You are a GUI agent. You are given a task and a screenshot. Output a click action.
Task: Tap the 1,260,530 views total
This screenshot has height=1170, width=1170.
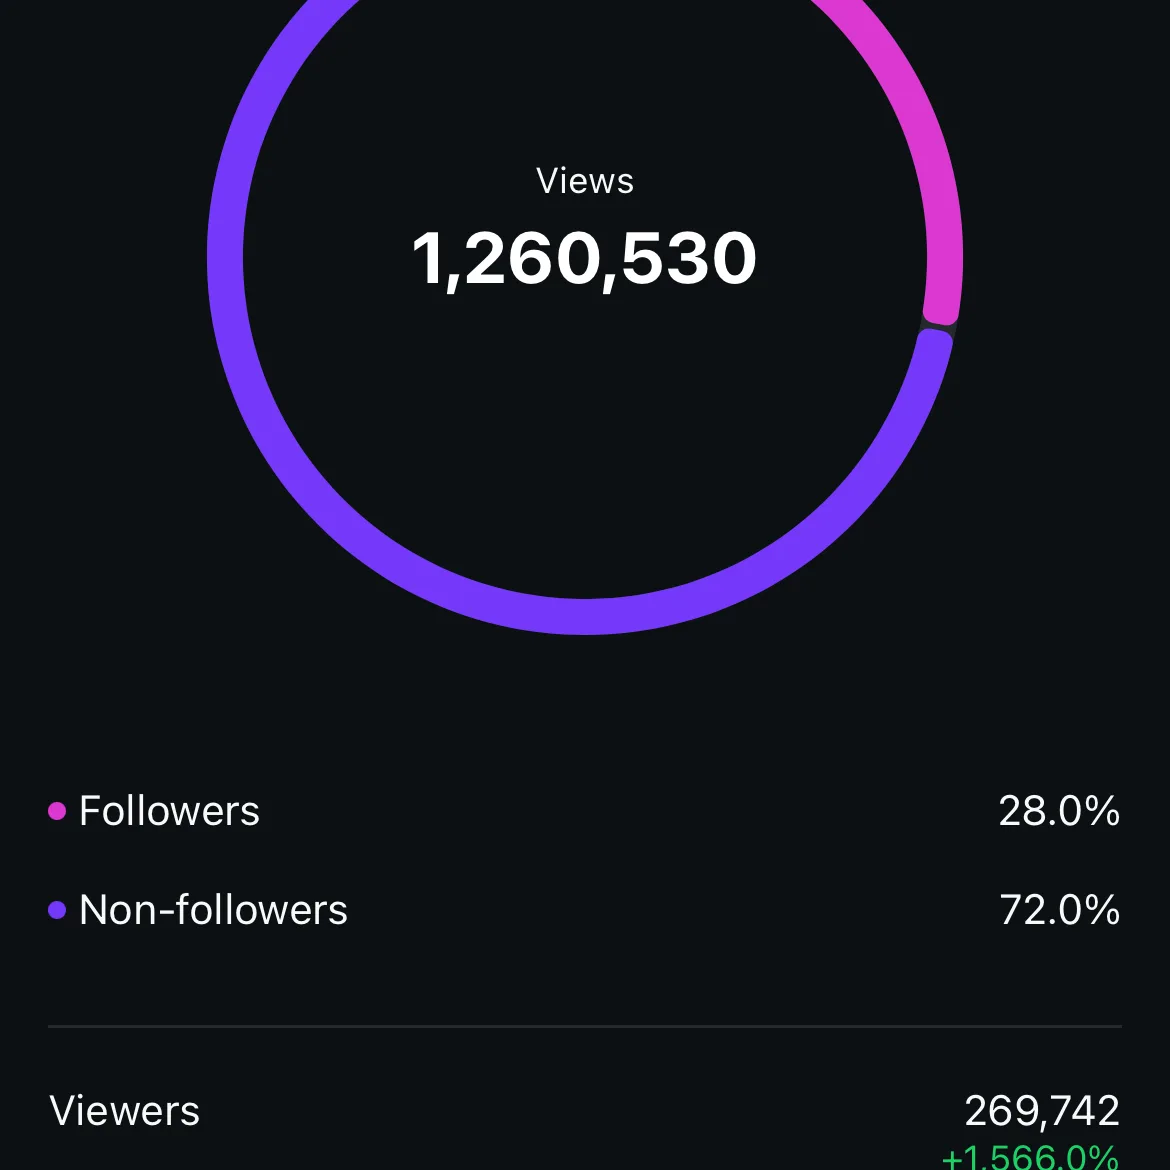pos(584,259)
